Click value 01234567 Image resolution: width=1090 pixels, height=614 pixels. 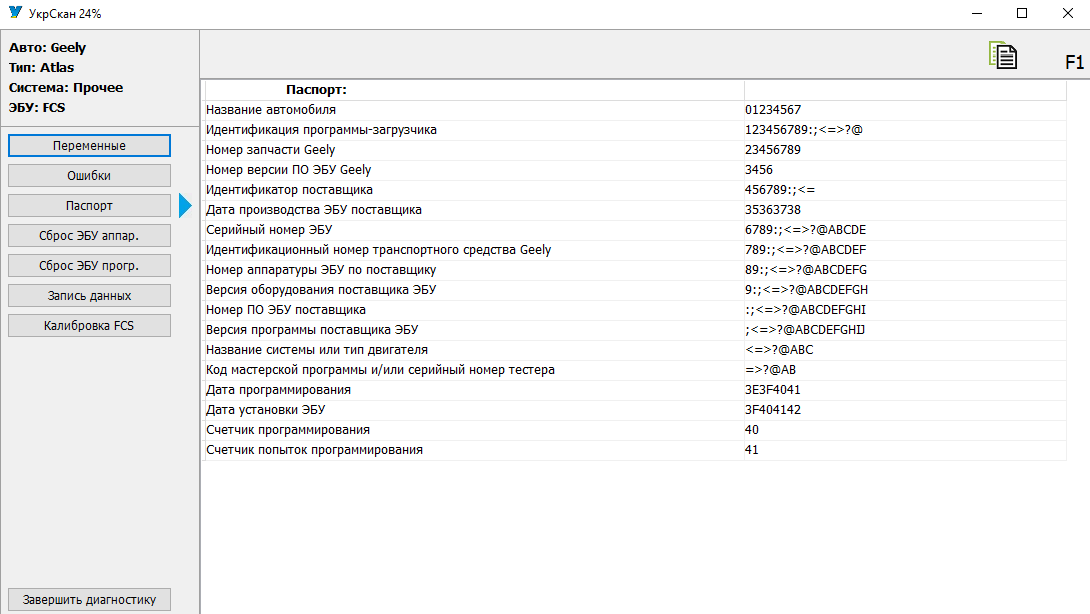(x=773, y=110)
